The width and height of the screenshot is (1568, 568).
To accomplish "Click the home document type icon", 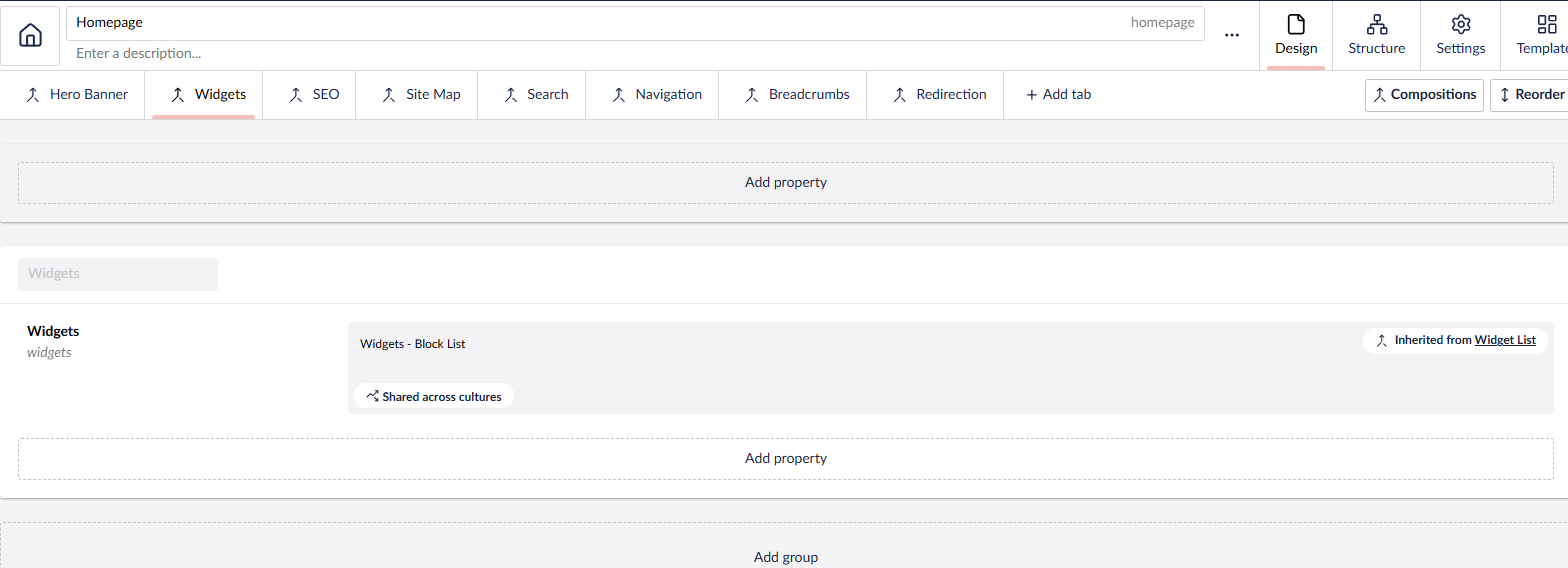I will point(31,36).
